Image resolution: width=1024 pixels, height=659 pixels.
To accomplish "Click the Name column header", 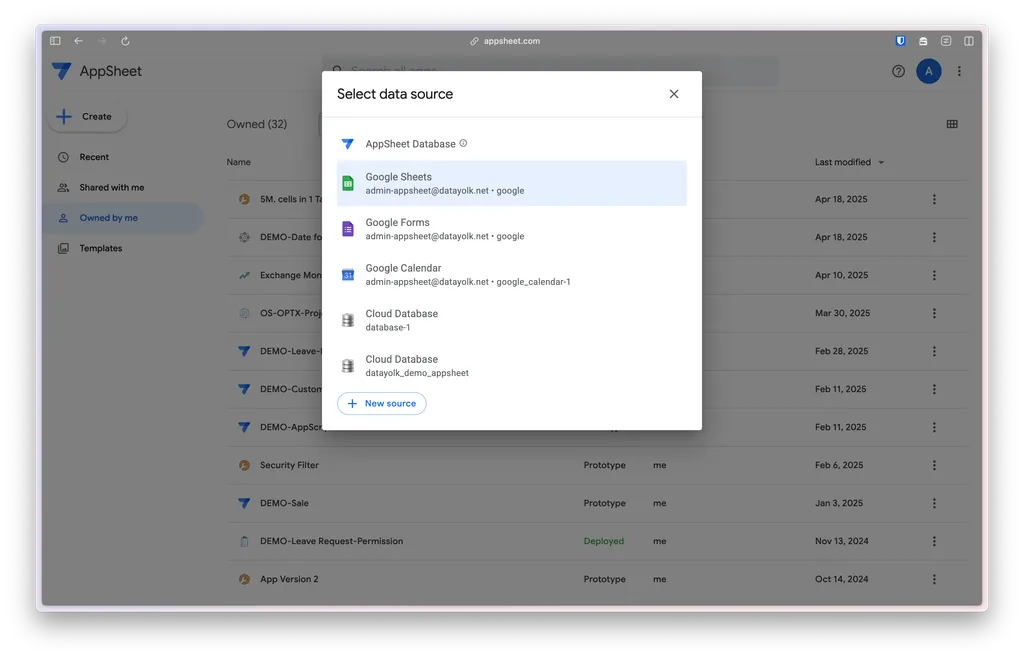I will pyautogui.click(x=238, y=162).
